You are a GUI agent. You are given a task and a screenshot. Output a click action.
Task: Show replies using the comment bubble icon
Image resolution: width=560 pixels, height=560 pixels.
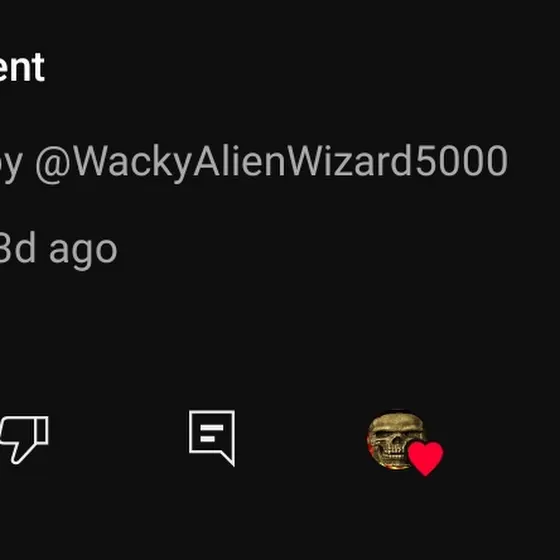[212, 438]
